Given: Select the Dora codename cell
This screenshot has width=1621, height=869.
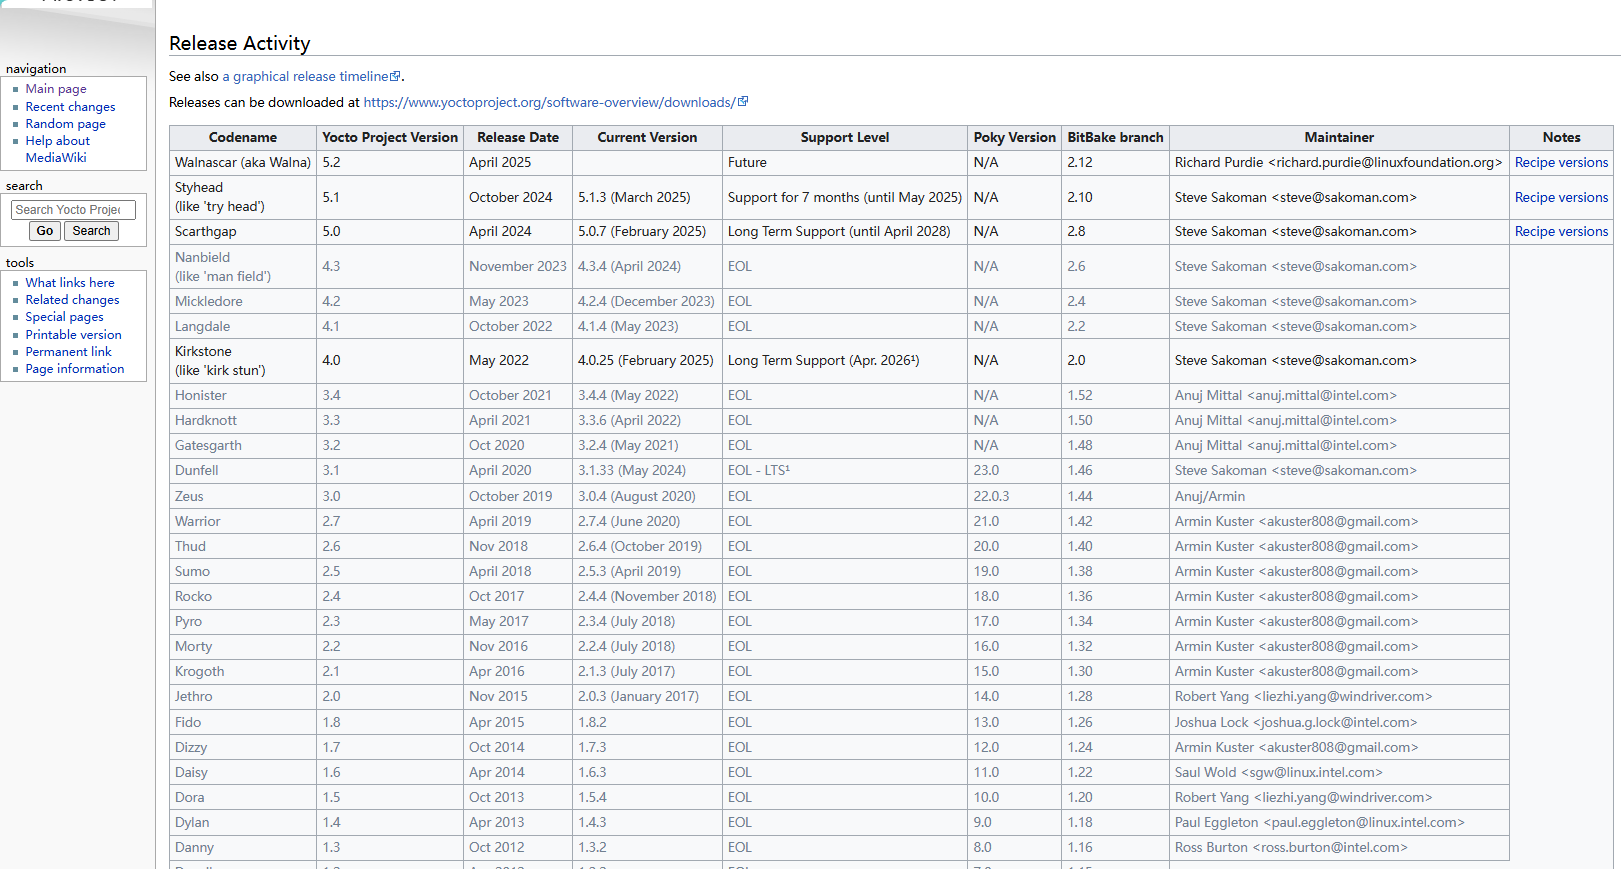Looking at the screenshot, I should pos(243,798).
